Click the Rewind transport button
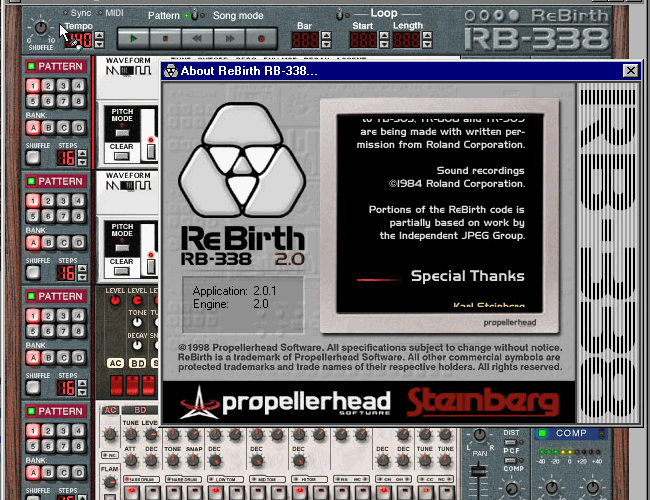Image resolution: width=650 pixels, height=500 pixels. coord(197,39)
